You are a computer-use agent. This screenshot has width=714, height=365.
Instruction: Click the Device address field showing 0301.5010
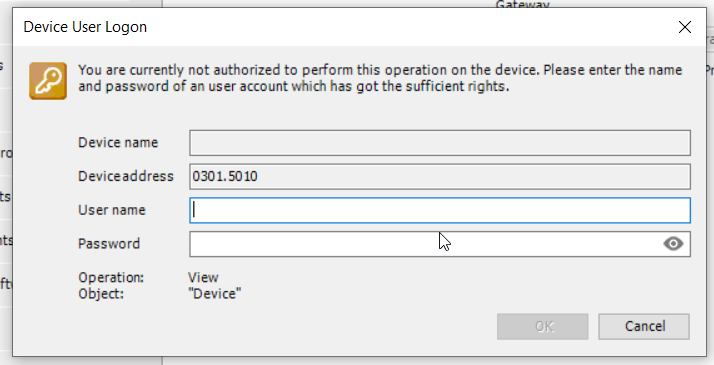[440, 177]
